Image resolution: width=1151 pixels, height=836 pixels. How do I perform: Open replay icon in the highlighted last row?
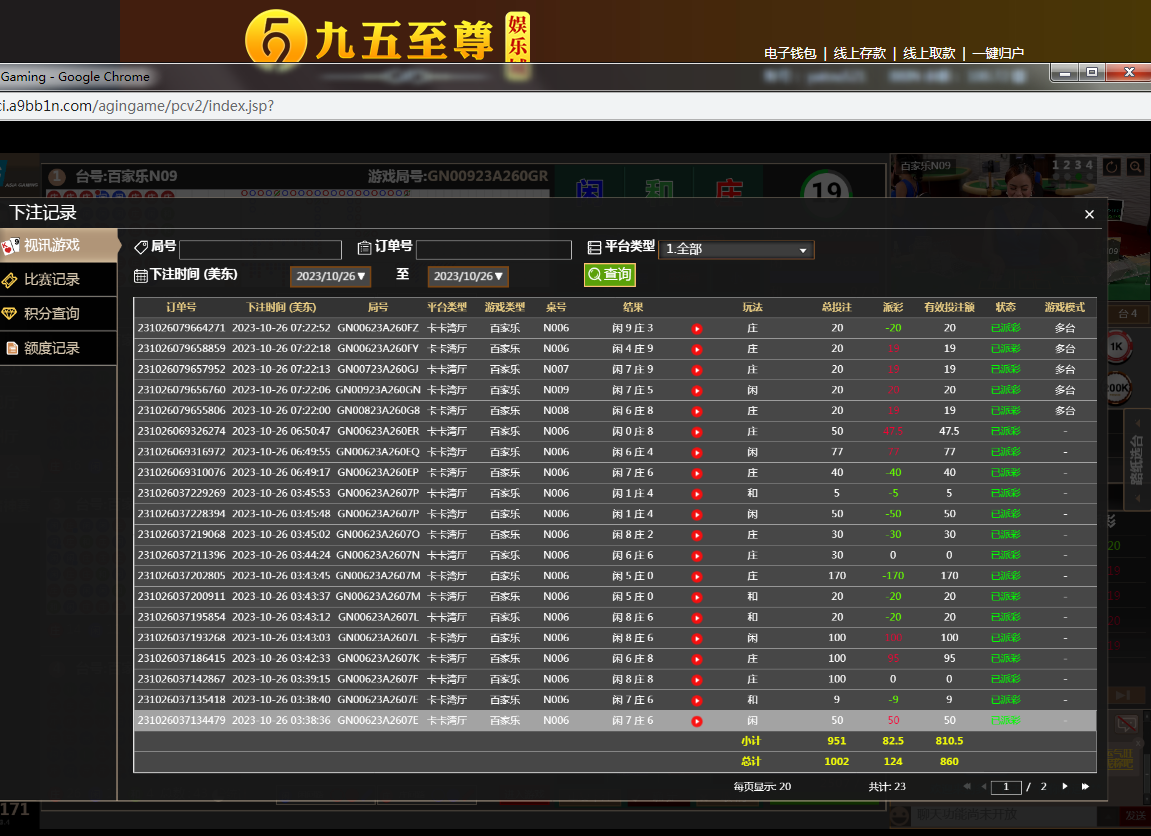pyautogui.click(x=697, y=721)
